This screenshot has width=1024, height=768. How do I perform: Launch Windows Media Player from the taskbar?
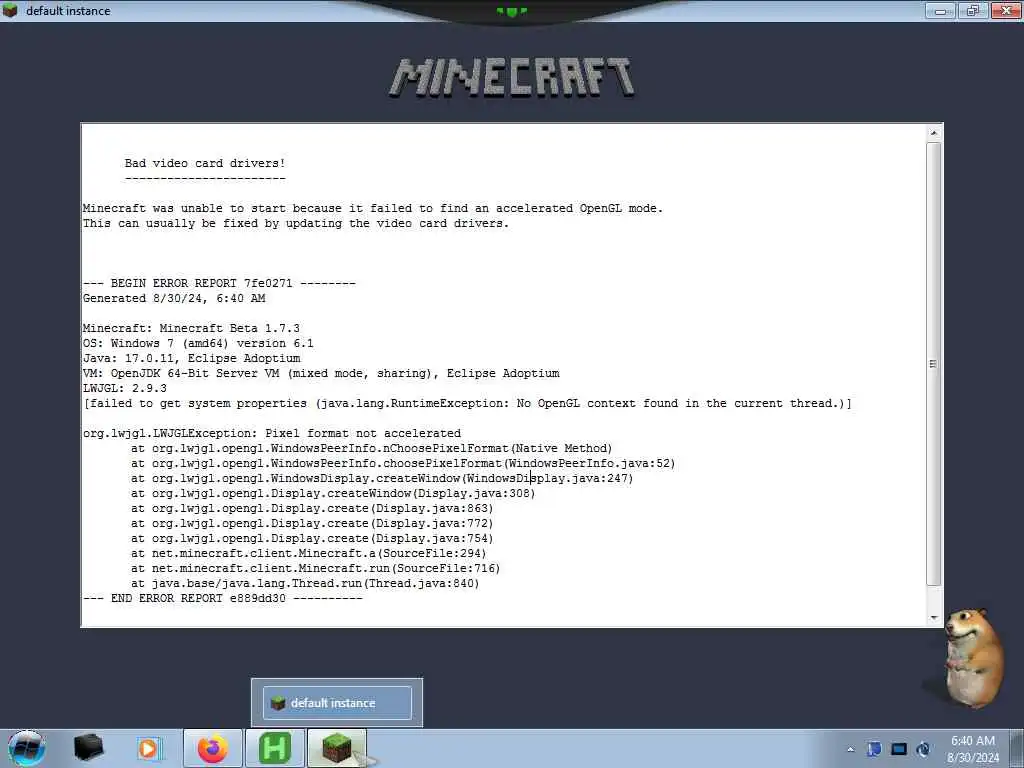[149, 748]
